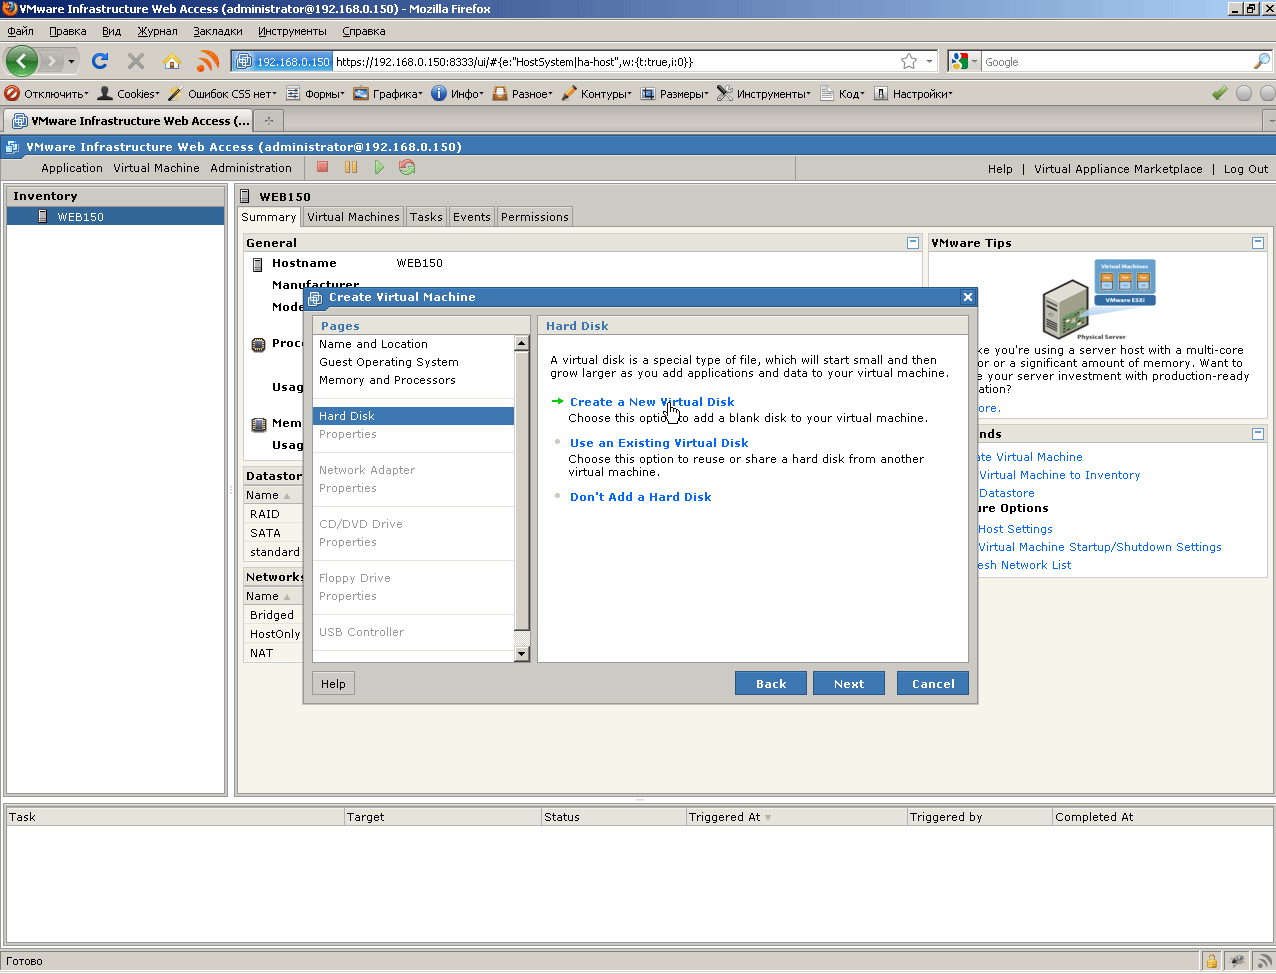The width and height of the screenshot is (1276, 974).
Task: Click the RSS feed icon
Action: (x=208, y=61)
